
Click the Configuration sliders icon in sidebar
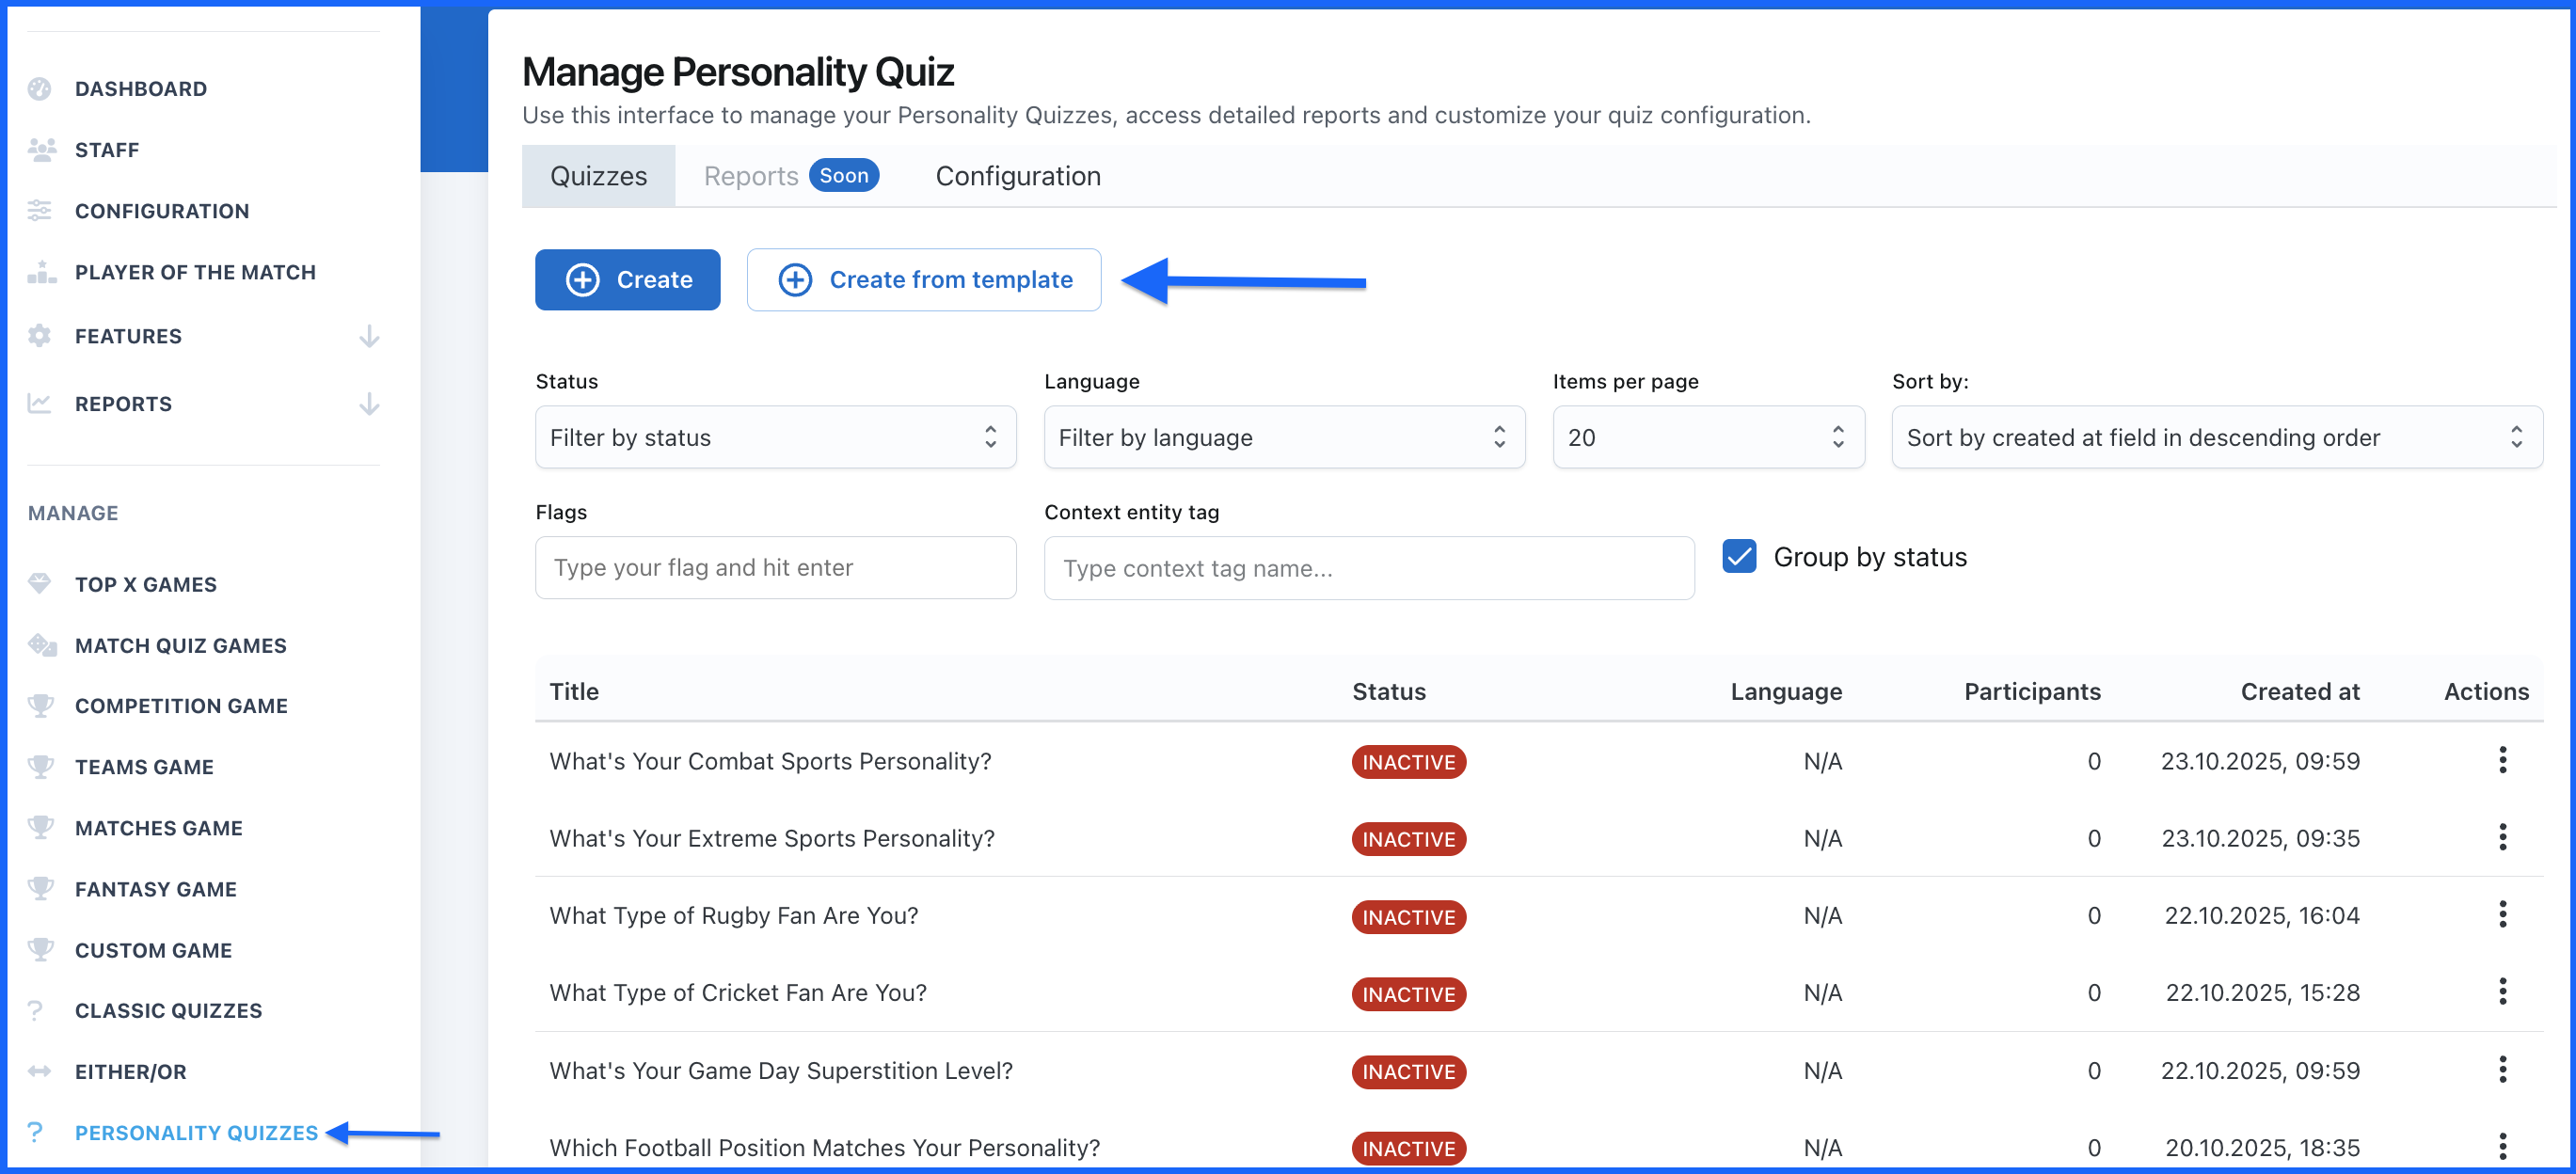[x=40, y=211]
